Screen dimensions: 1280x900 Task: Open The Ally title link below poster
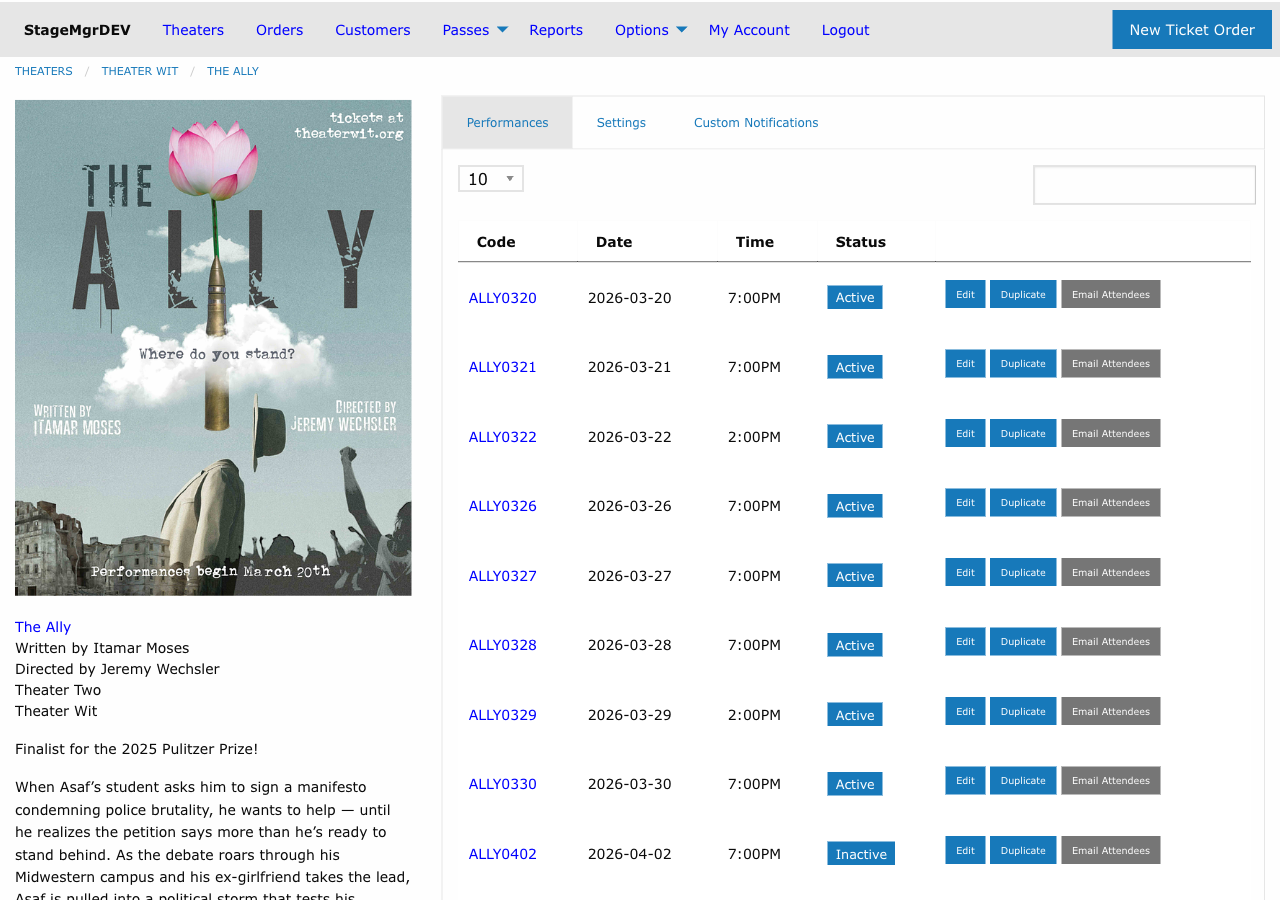pos(43,627)
